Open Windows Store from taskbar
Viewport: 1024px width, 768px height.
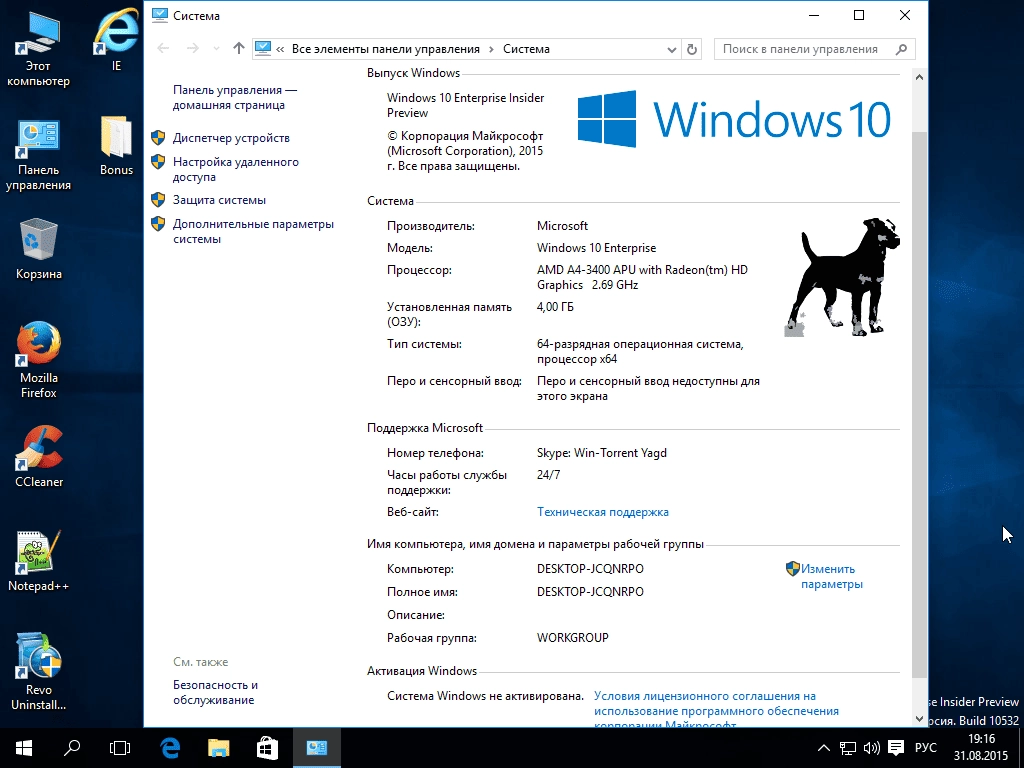[x=267, y=748]
